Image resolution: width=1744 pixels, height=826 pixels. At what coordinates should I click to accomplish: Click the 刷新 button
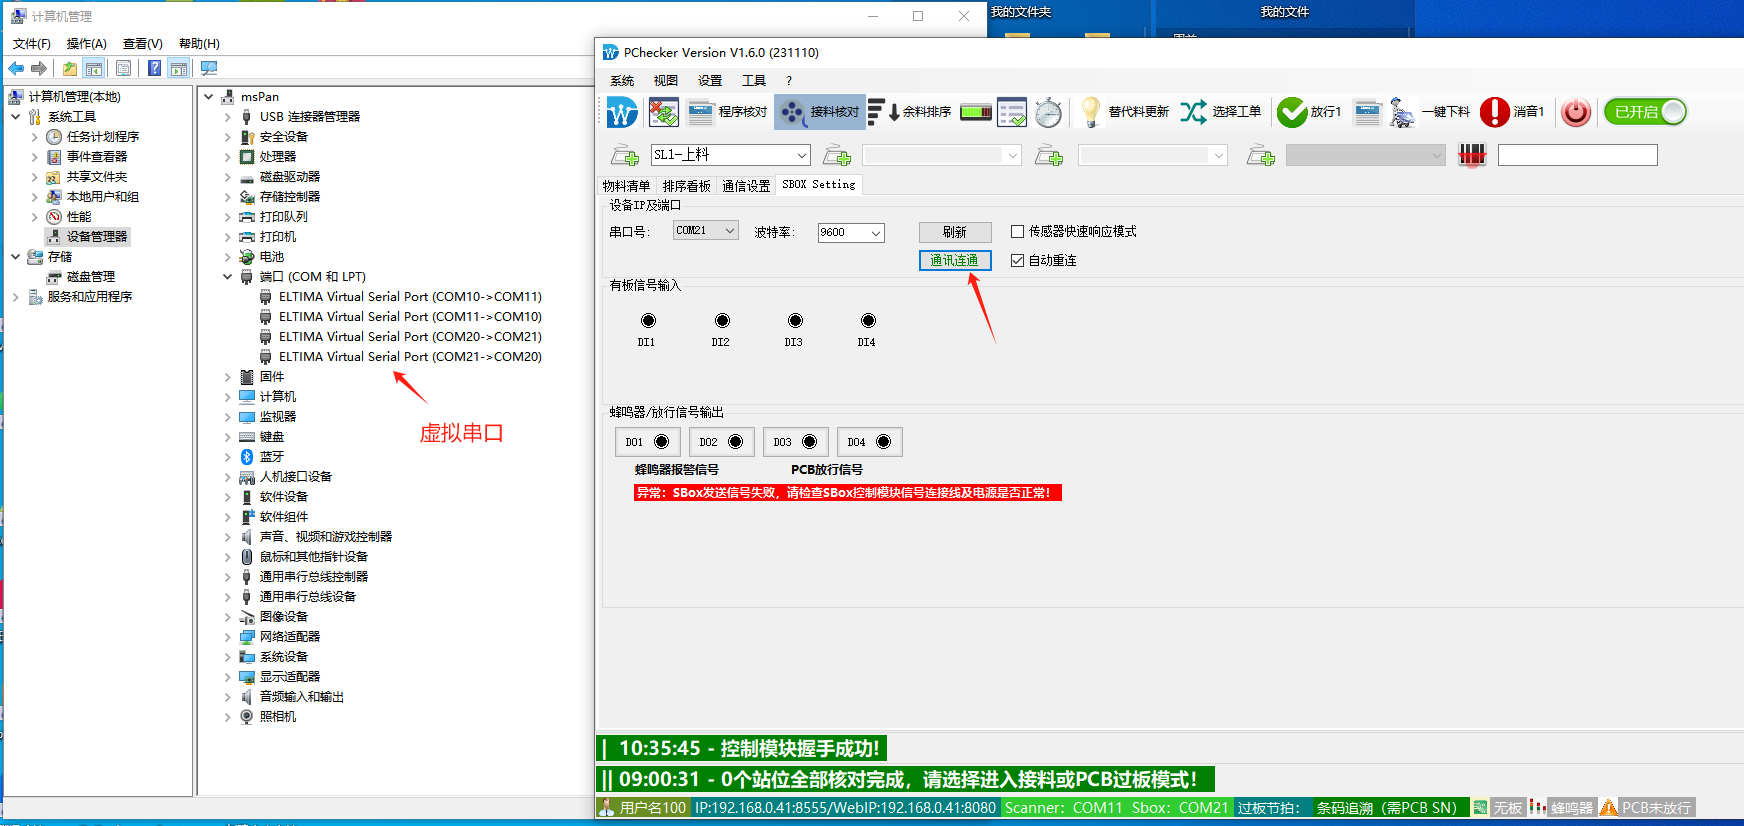954,232
